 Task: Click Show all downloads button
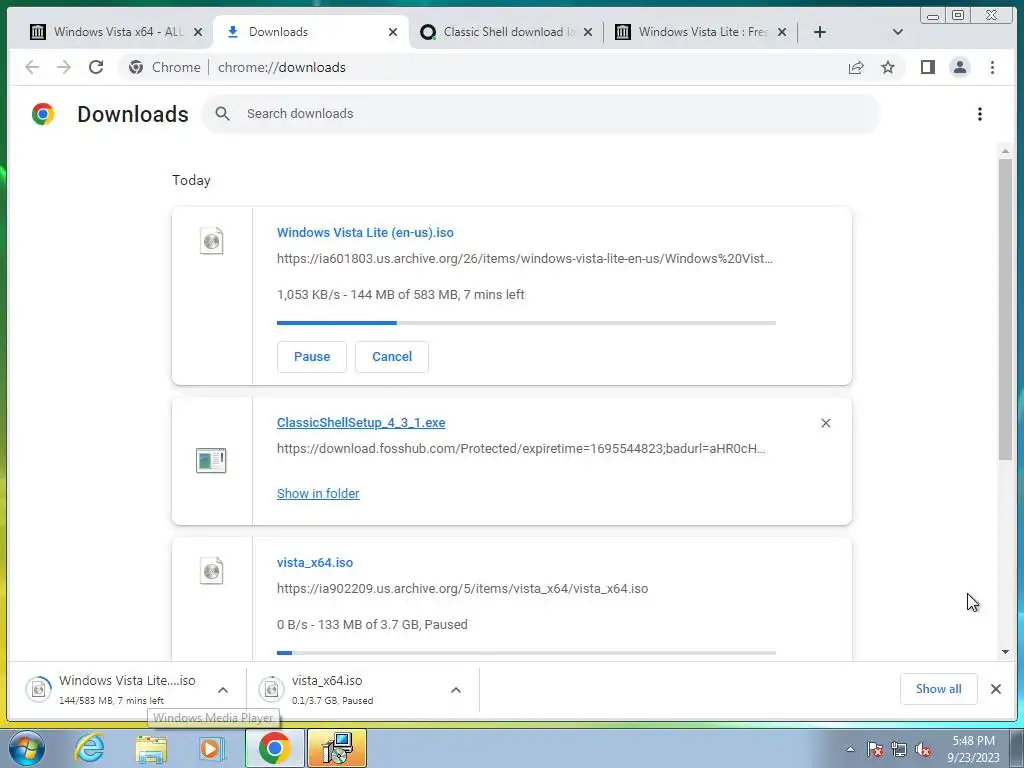pyautogui.click(x=938, y=689)
